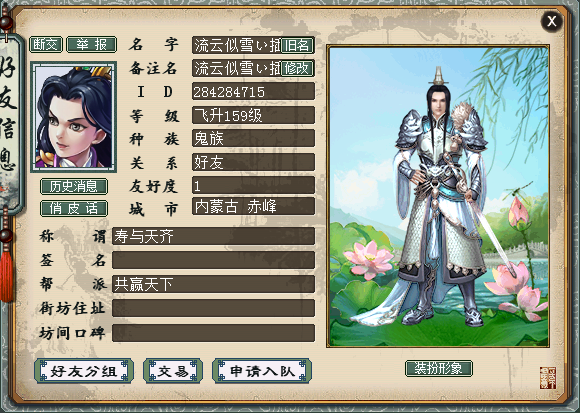580x413 pixels.
Task: Click the 断交 unfriend button
Action: (x=46, y=45)
